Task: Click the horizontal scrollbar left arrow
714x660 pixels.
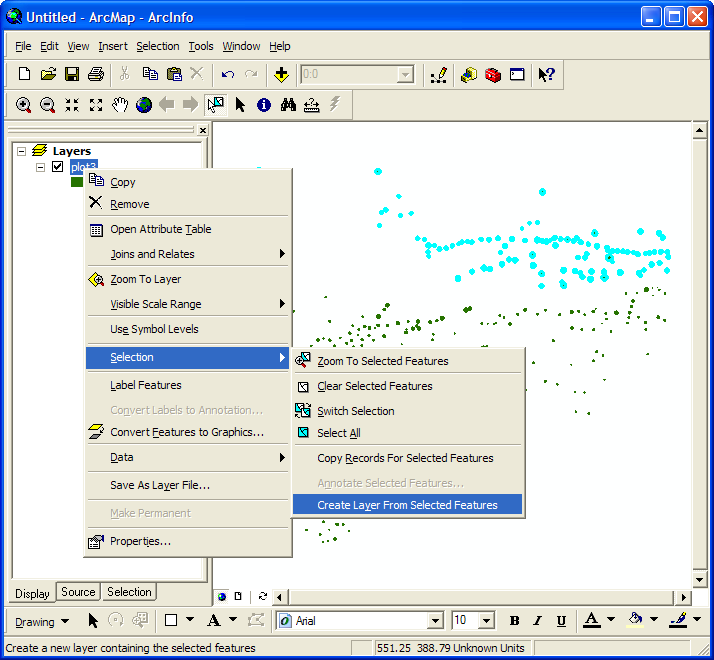Action: click(280, 597)
